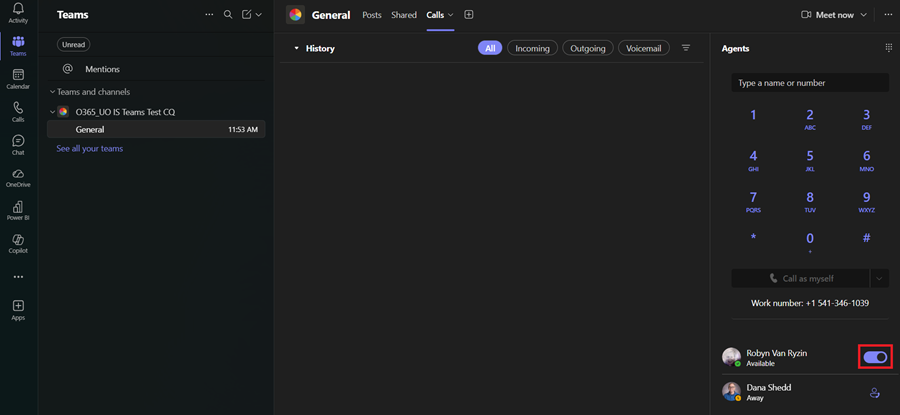Image resolution: width=900 pixels, height=415 pixels.
Task: Tap the asterisk key on keypad
Action: (753, 238)
